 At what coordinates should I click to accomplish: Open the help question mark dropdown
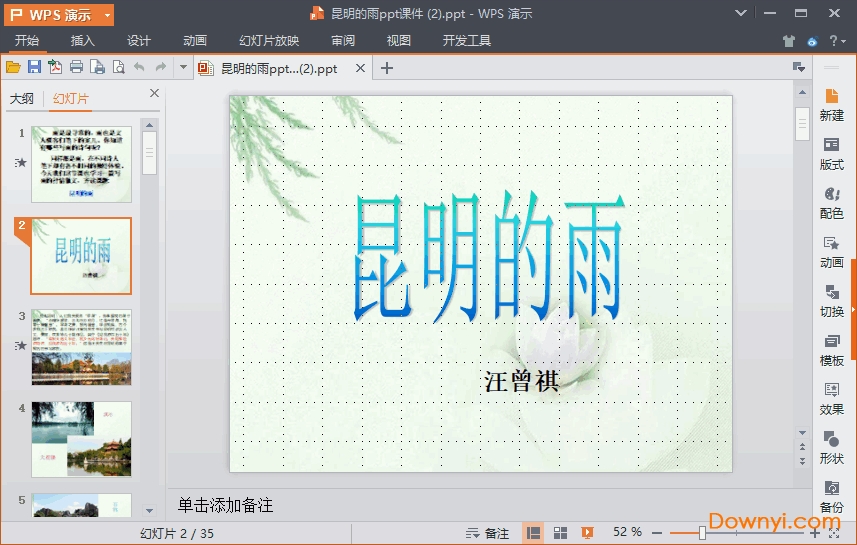coord(837,41)
